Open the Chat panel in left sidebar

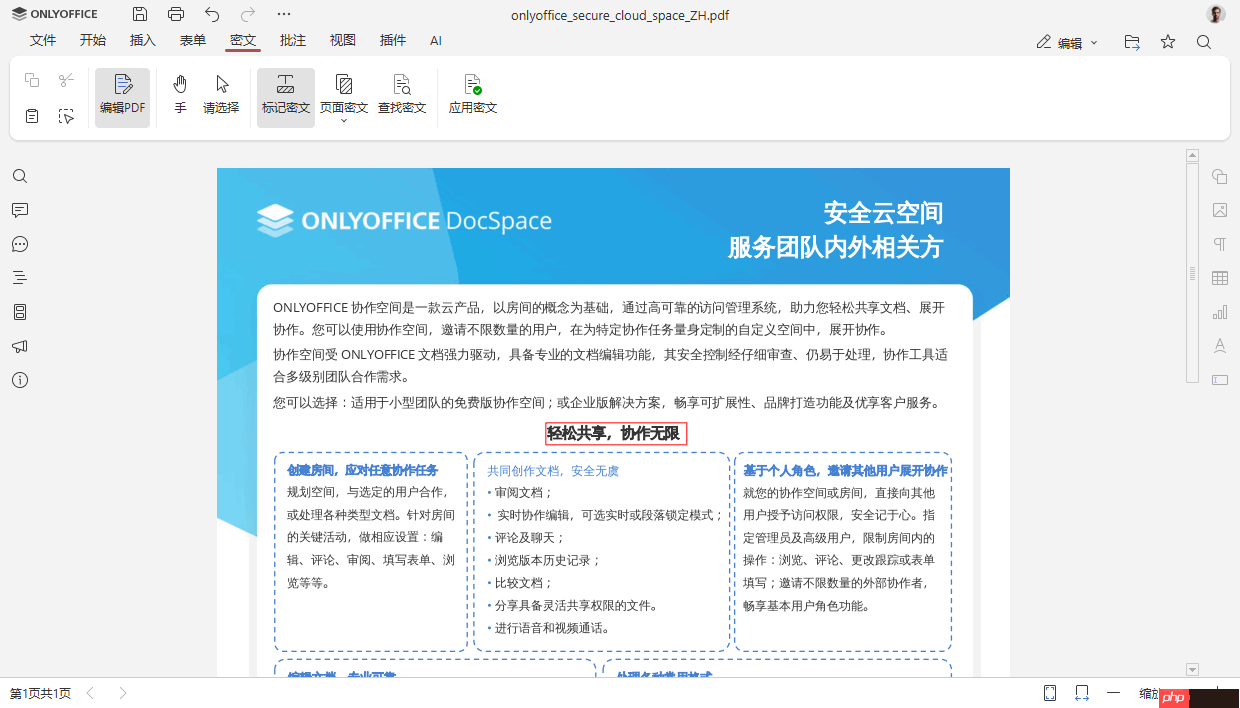pyautogui.click(x=19, y=244)
